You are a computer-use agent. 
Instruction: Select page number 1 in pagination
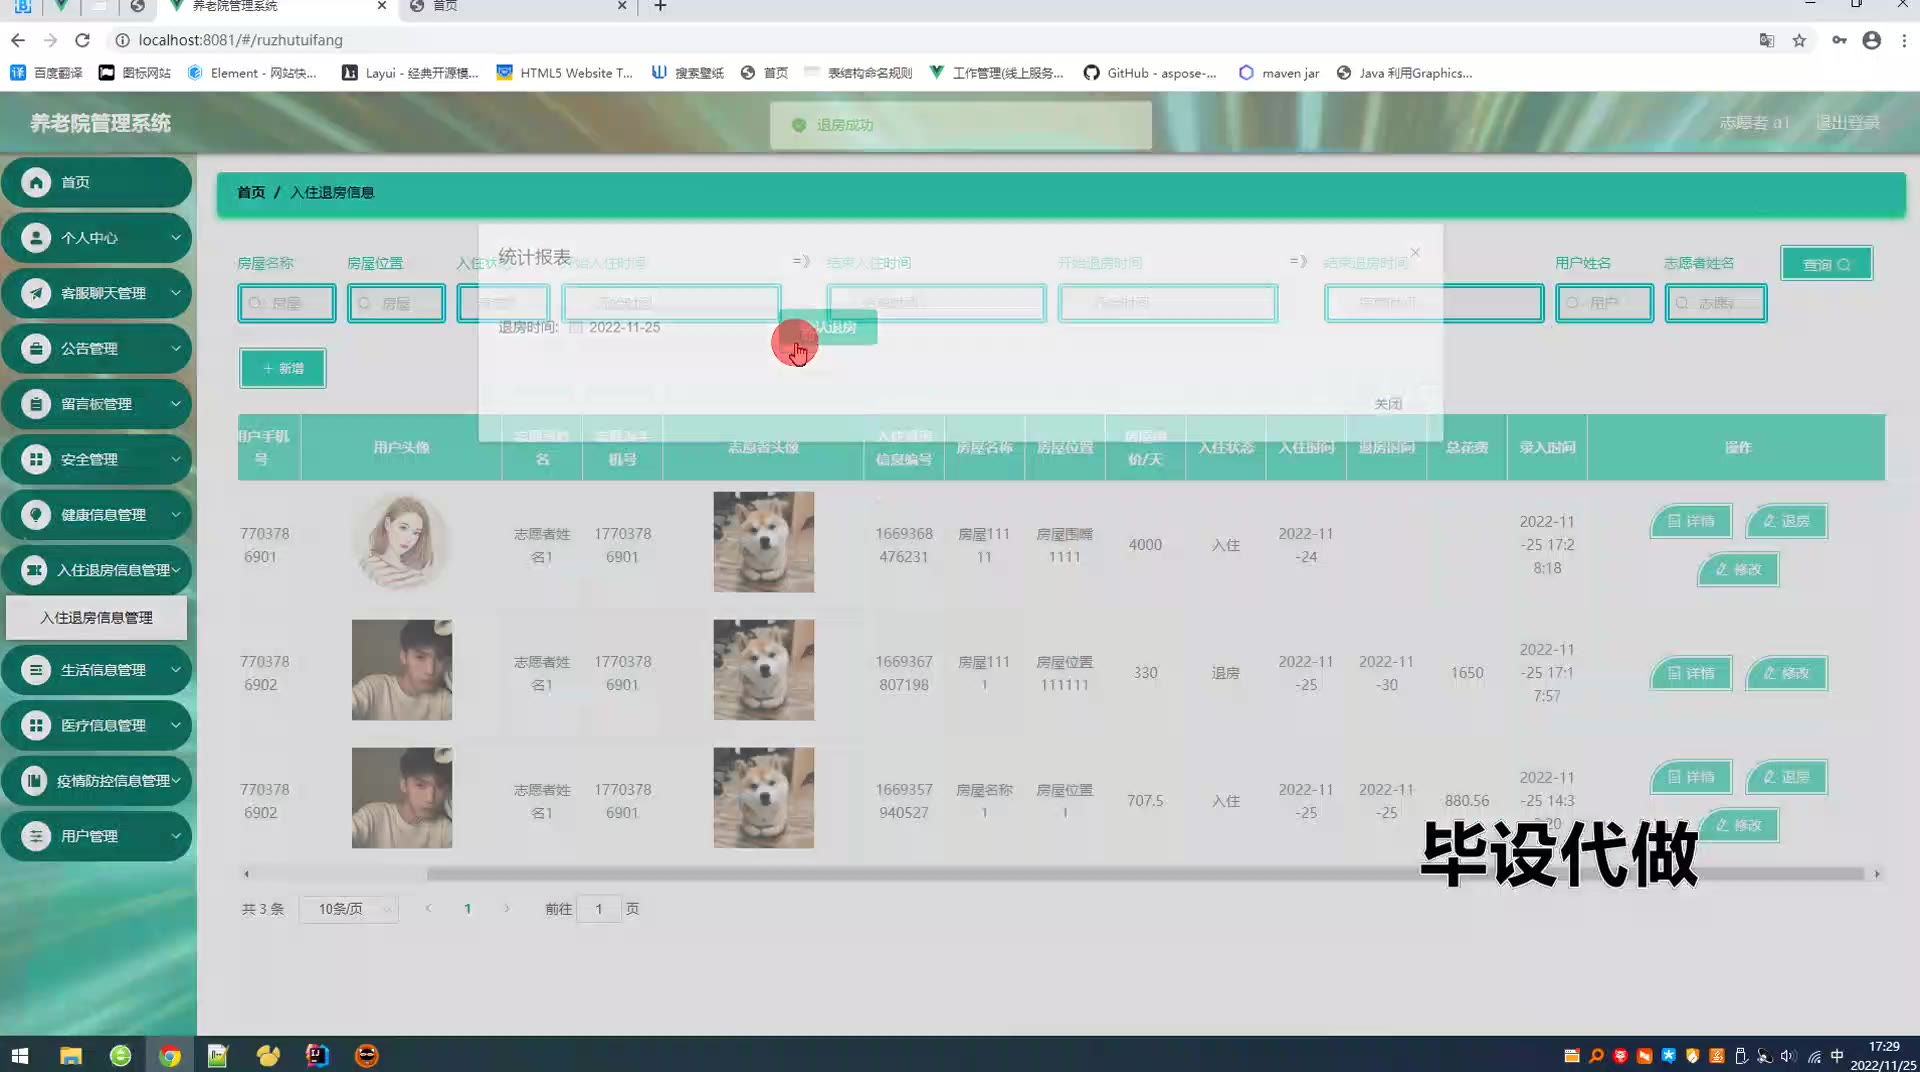tap(467, 909)
